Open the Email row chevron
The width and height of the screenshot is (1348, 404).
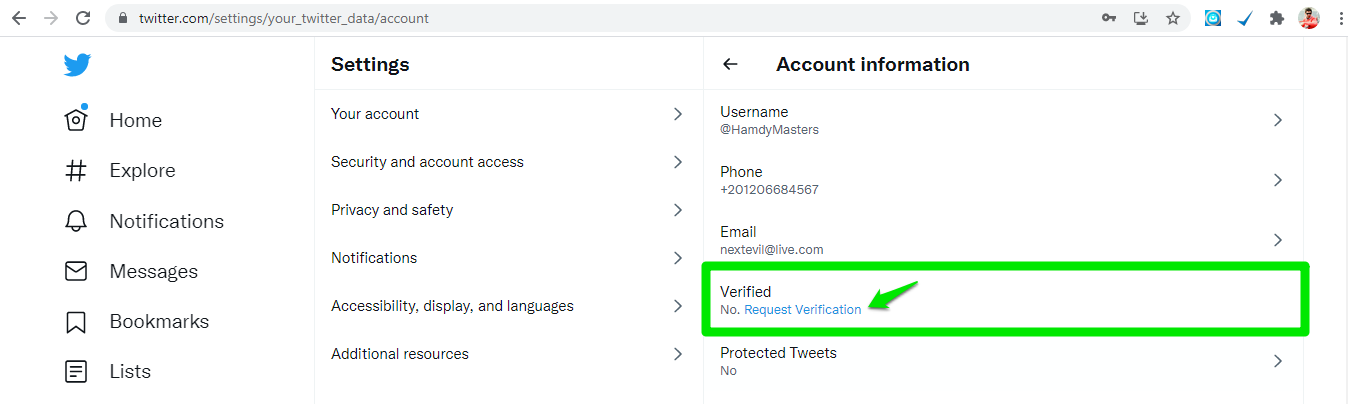point(1278,240)
